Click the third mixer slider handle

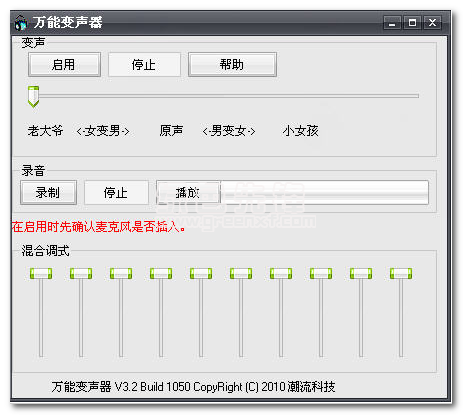pyautogui.click(x=121, y=274)
